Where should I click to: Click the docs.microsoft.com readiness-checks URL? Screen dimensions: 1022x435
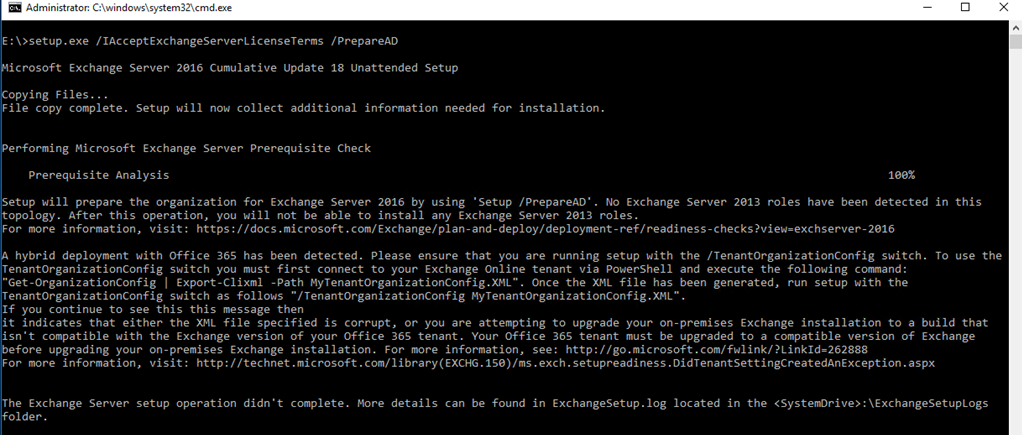pyautogui.click(x=546, y=229)
